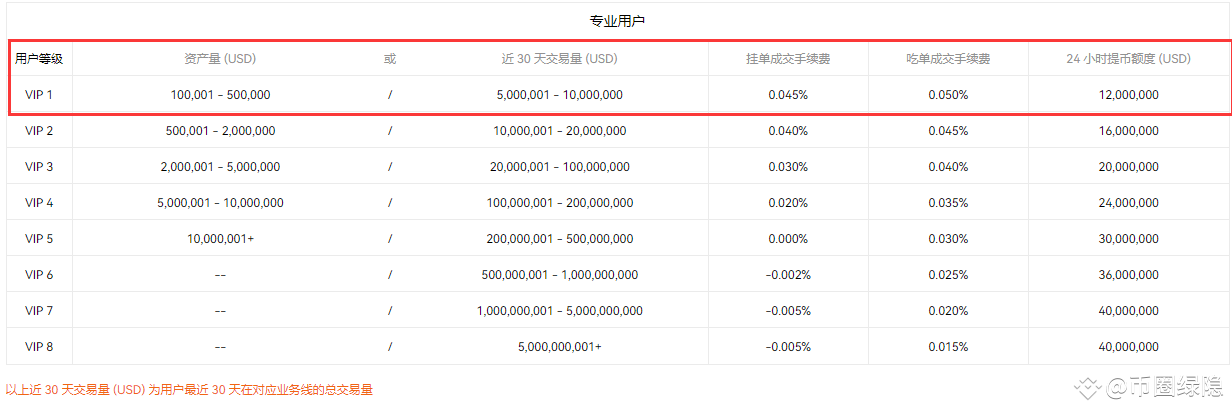Click VIP 4 withdrawal limit 24,000,000
This screenshot has width=1232, height=409.
point(1128,203)
